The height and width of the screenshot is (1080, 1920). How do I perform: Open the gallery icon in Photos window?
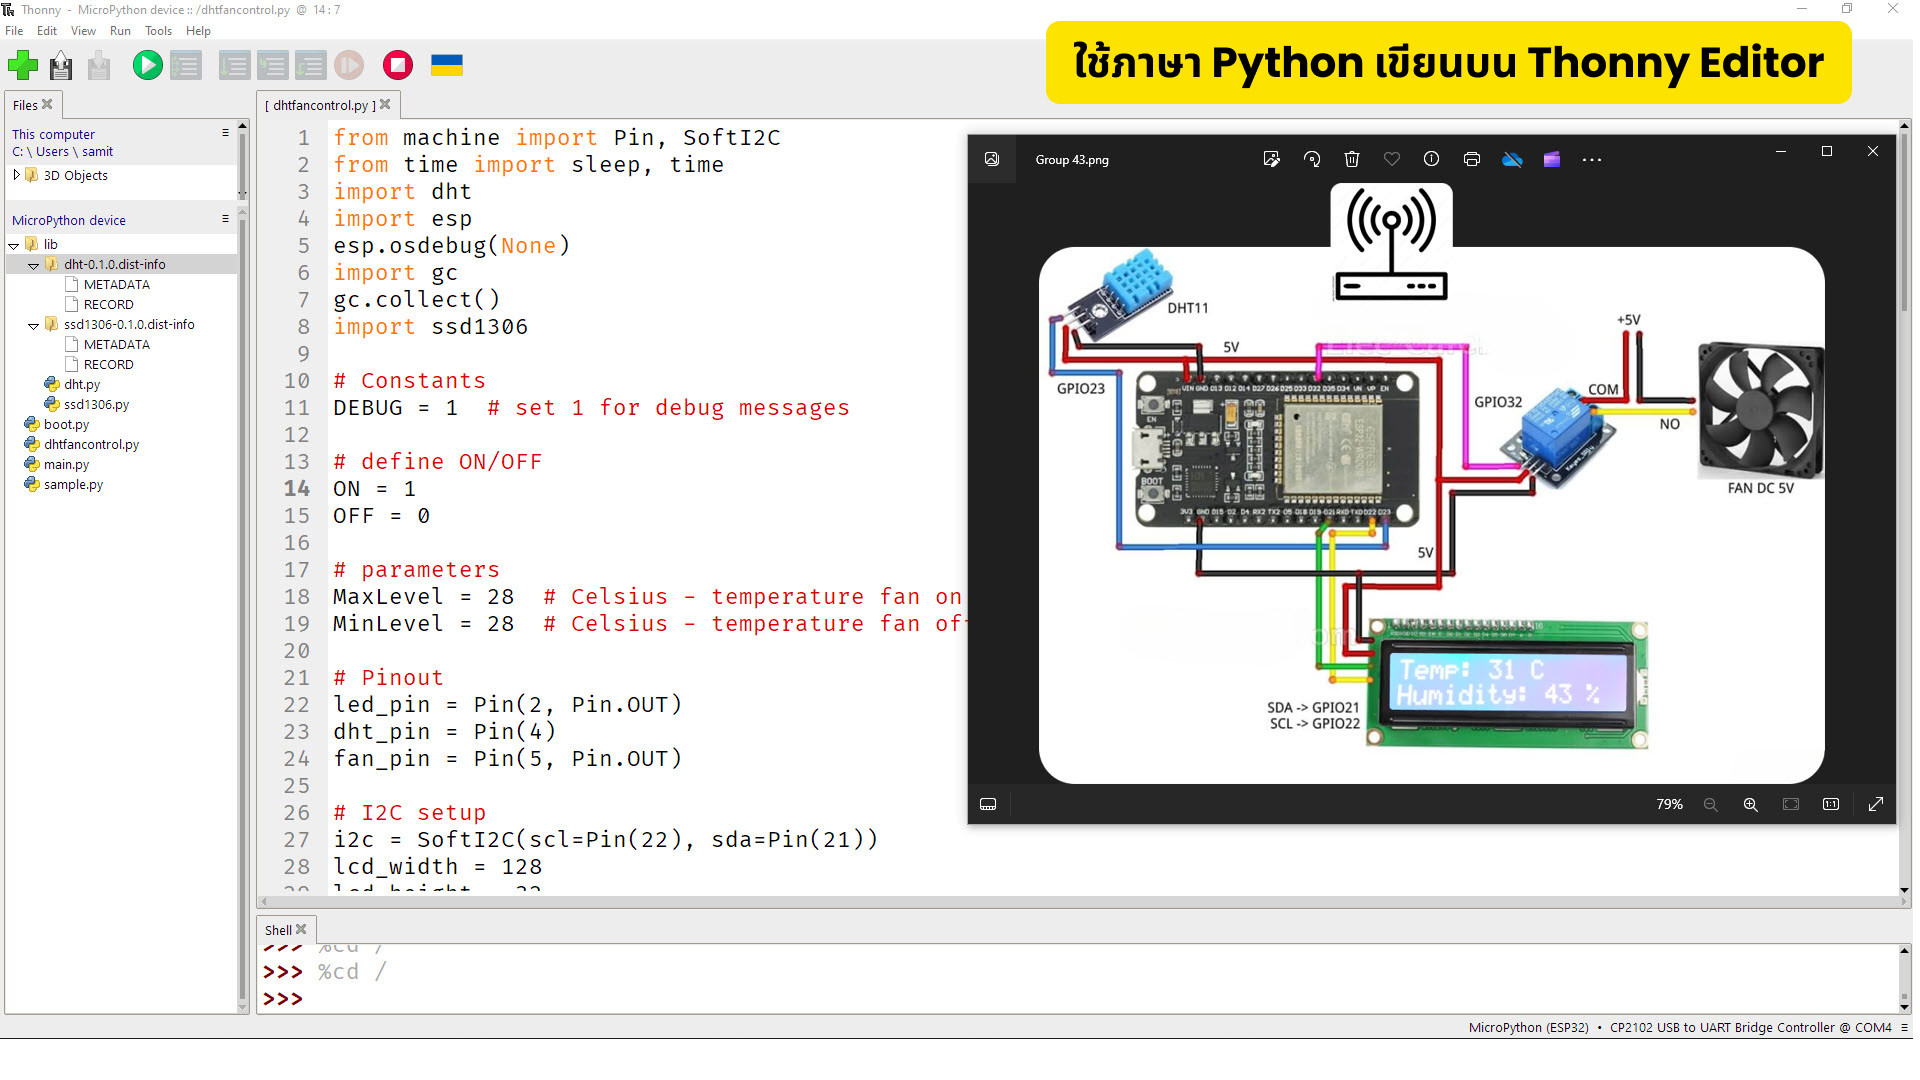click(x=992, y=159)
